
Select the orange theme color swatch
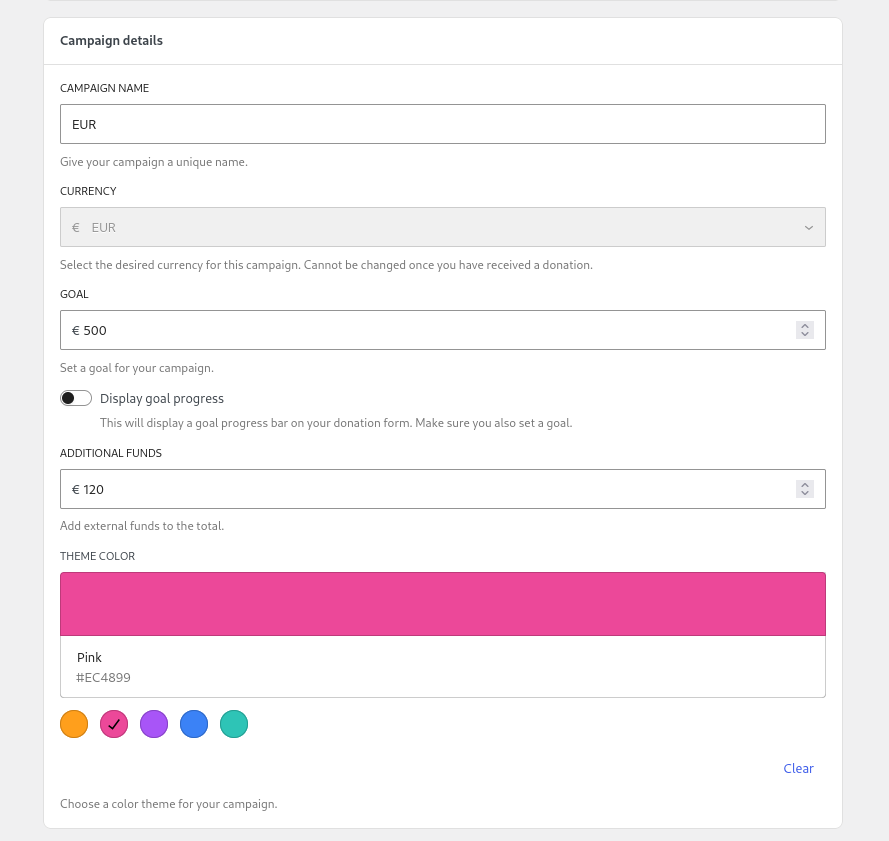point(74,724)
